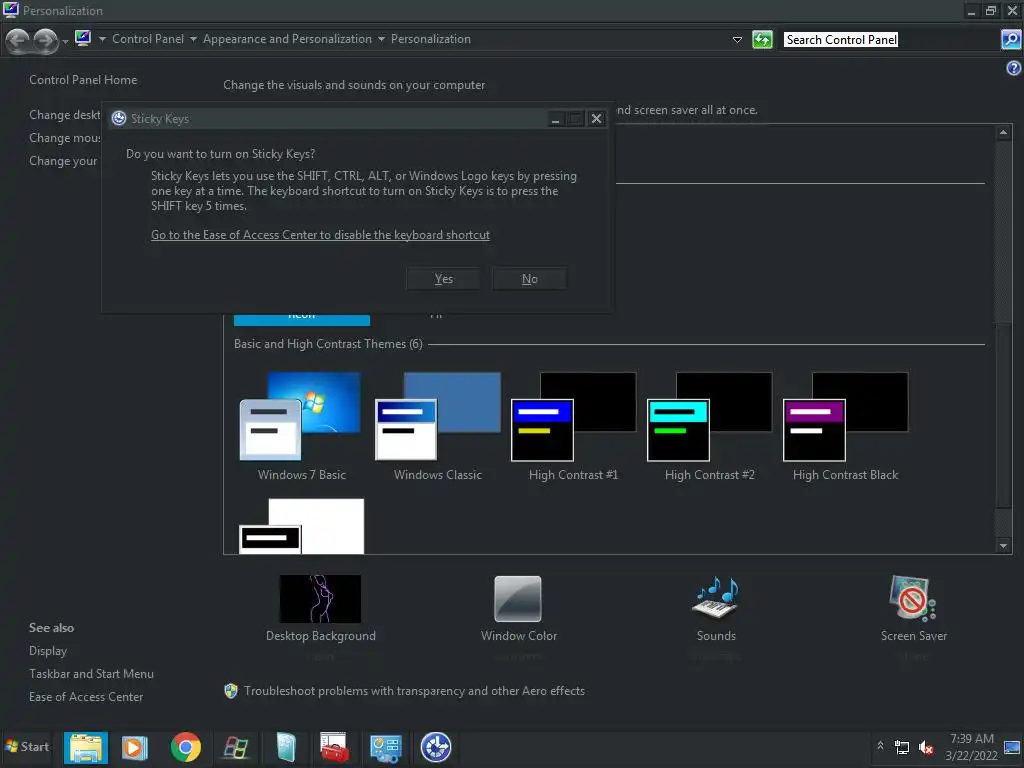Click the Back navigation arrow
This screenshot has height=768, width=1024.
pyautogui.click(x=18, y=40)
